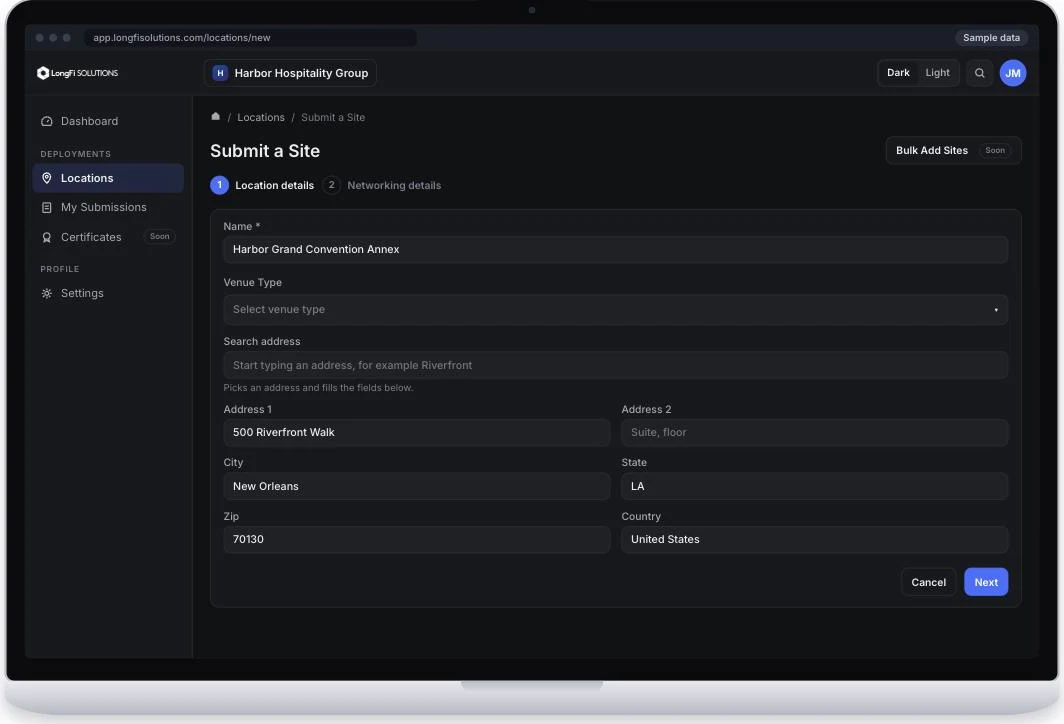Click the Certificates ribbon icon
Viewport: 1064px width, 724px height.
pos(47,237)
